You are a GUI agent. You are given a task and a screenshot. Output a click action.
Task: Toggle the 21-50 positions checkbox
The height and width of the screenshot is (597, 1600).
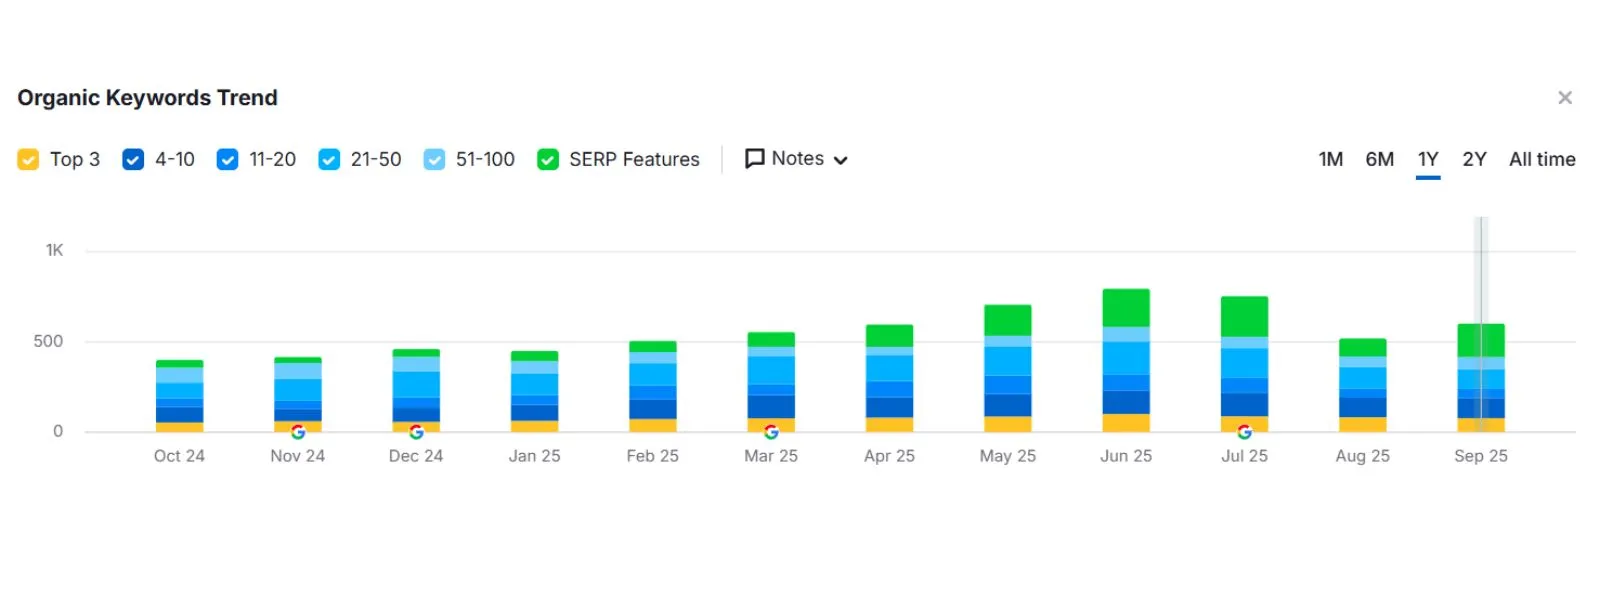[x=329, y=159]
